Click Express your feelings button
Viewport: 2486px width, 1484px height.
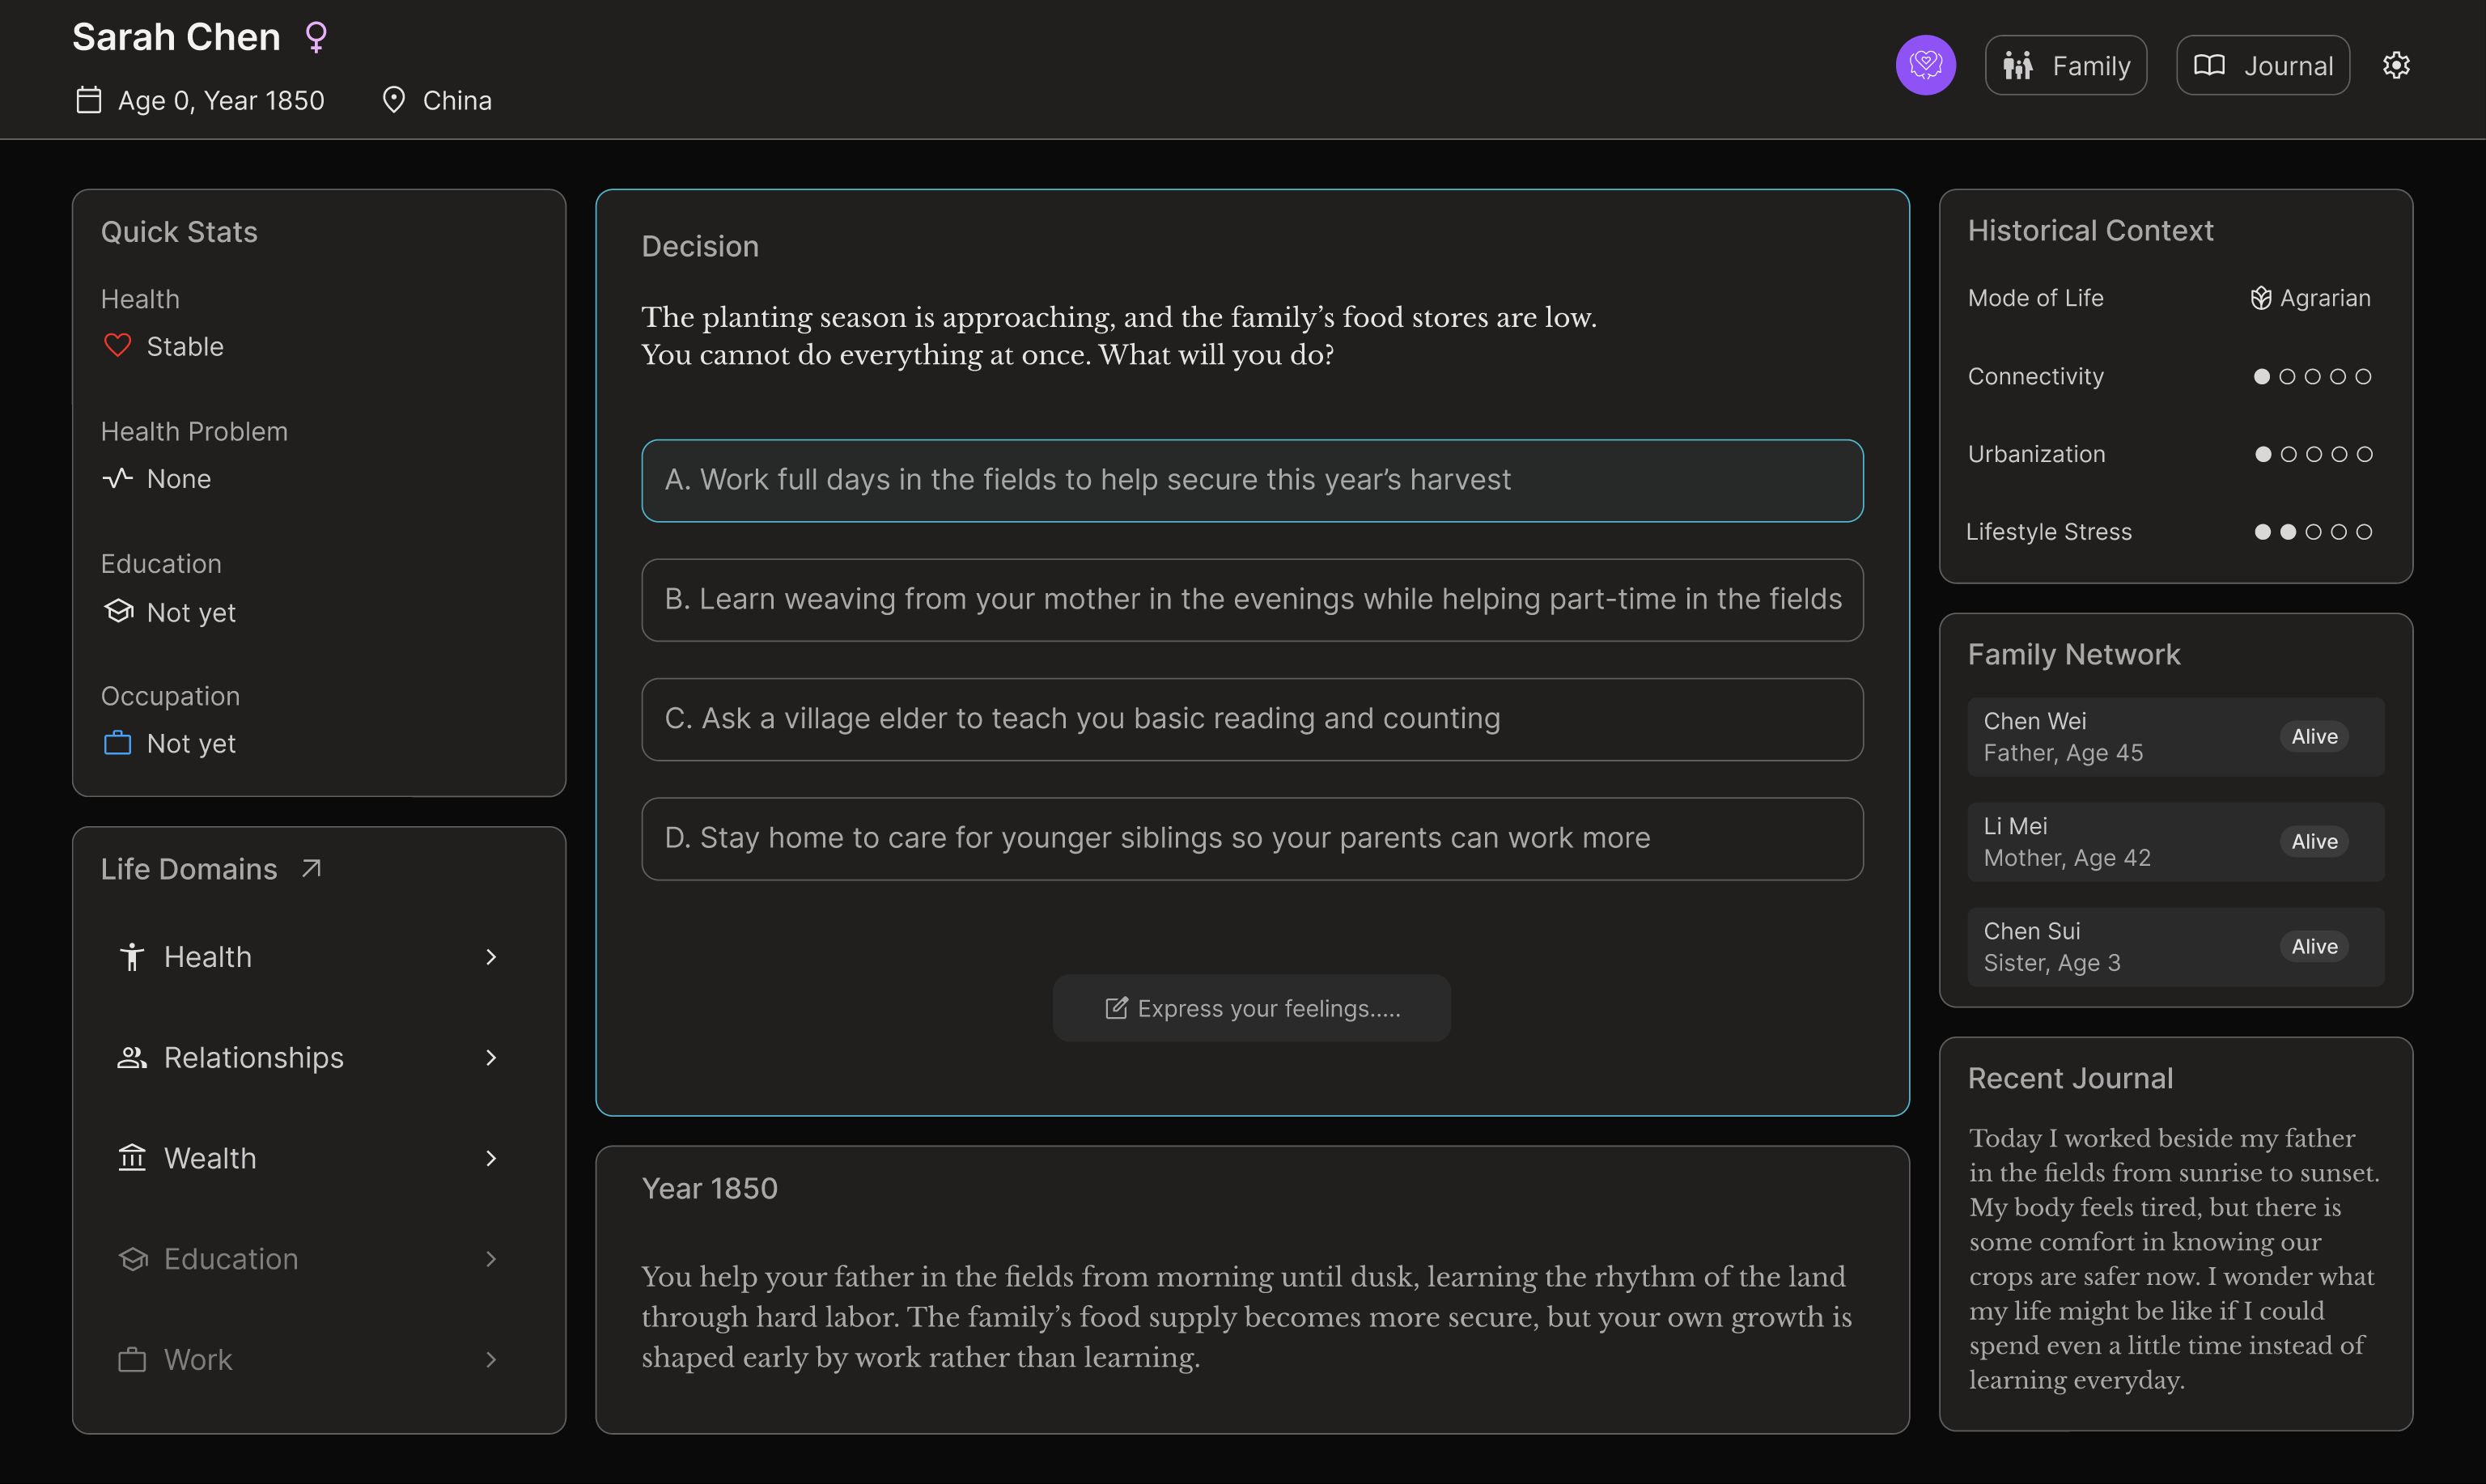[1251, 1008]
